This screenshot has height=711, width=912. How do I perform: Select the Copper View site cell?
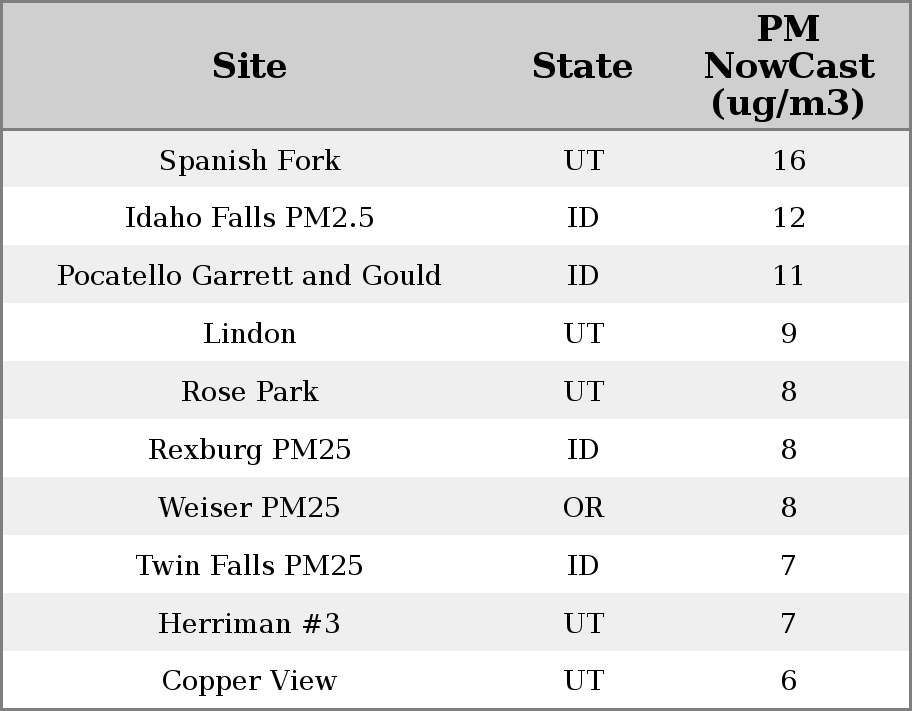pos(249,681)
